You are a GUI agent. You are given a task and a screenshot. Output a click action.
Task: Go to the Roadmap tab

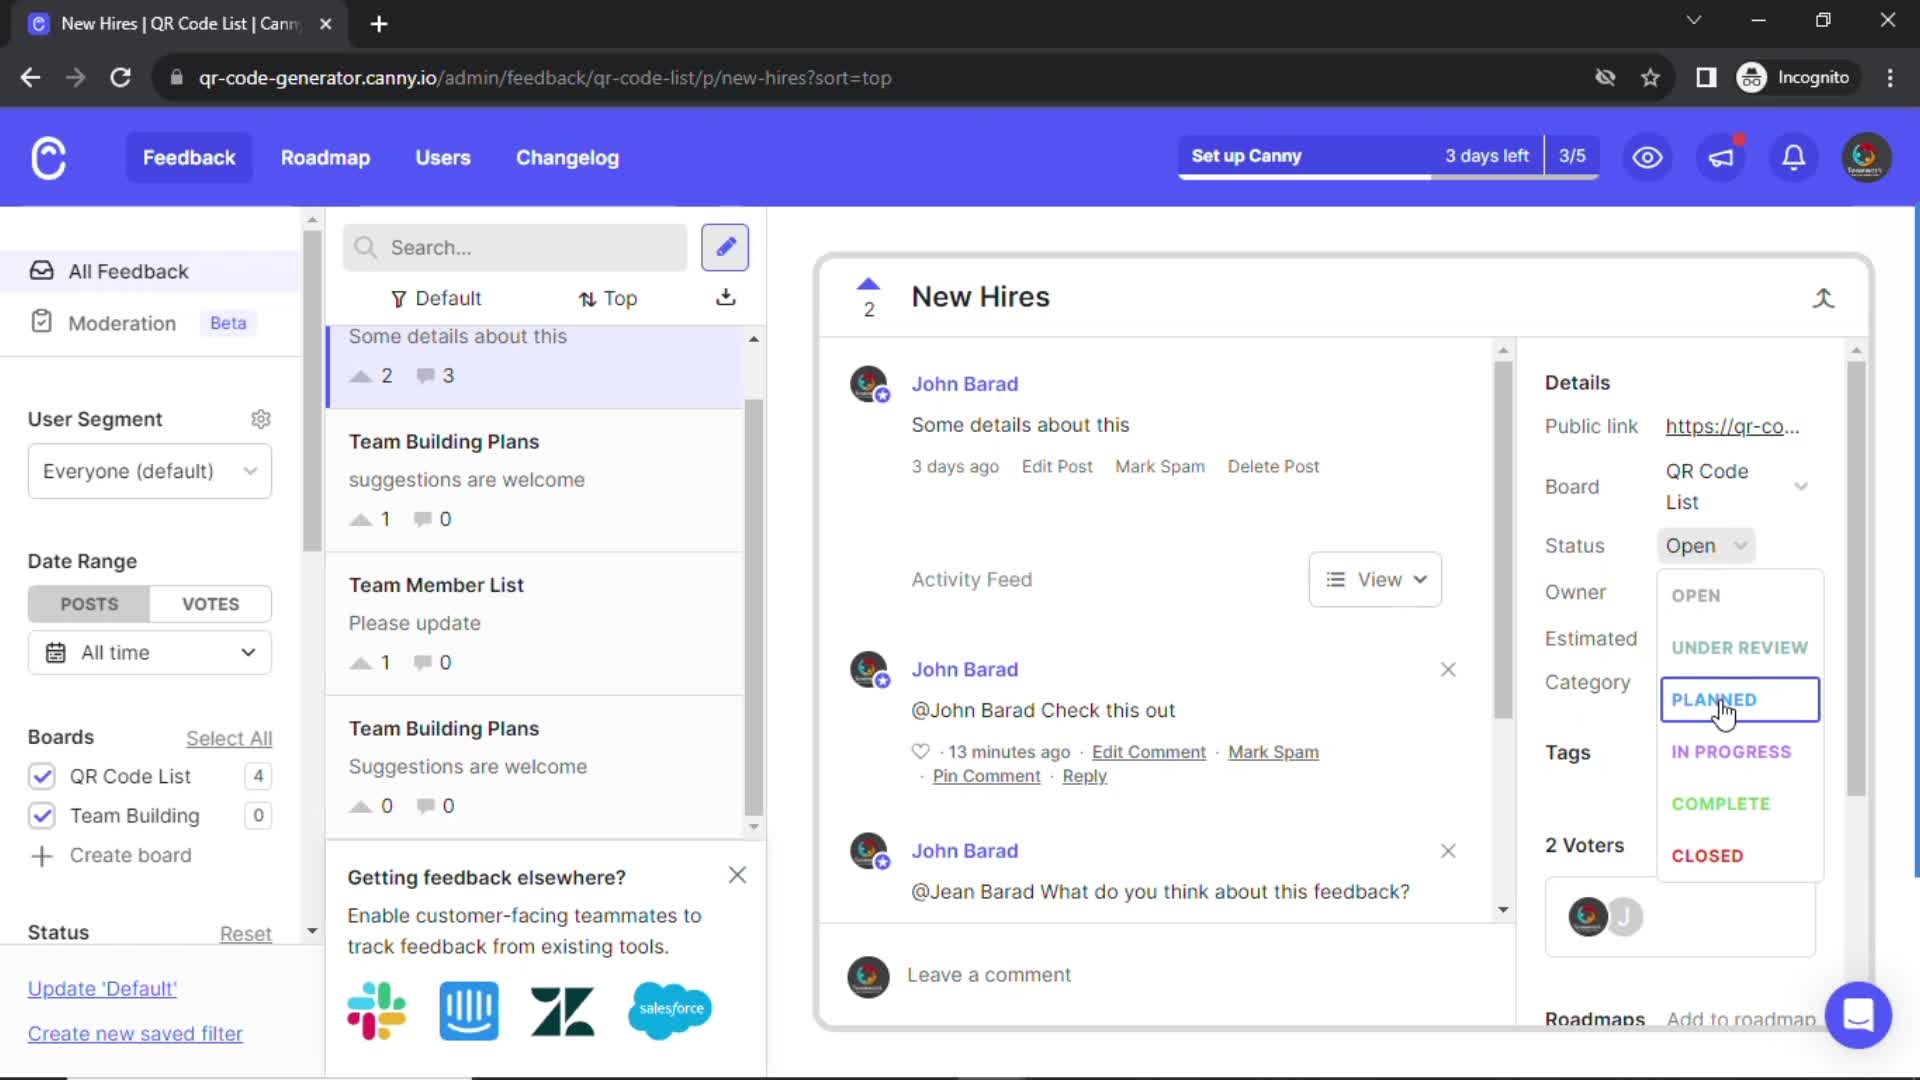click(x=325, y=158)
